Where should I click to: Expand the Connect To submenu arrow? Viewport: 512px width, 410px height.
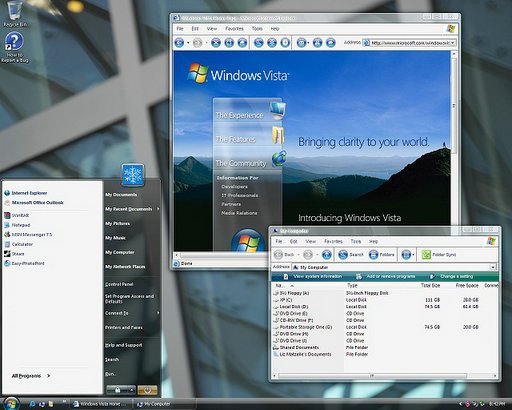click(x=158, y=313)
